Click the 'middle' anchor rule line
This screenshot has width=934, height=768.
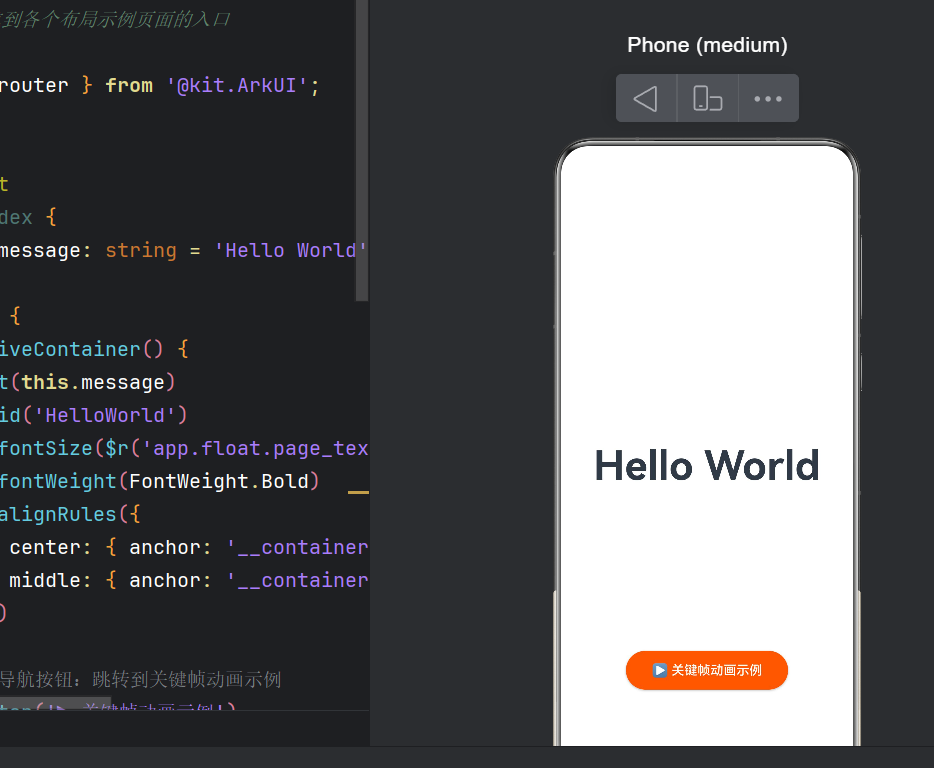tap(189, 581)
